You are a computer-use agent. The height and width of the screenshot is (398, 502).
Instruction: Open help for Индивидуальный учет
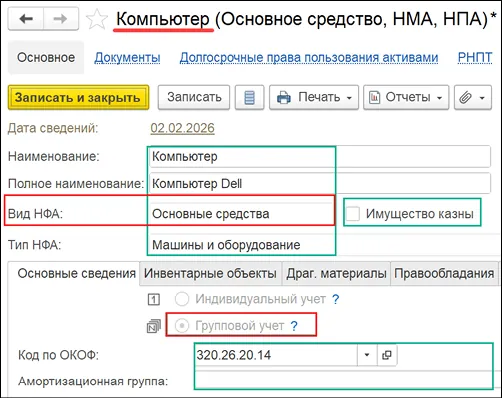(336, 299)
